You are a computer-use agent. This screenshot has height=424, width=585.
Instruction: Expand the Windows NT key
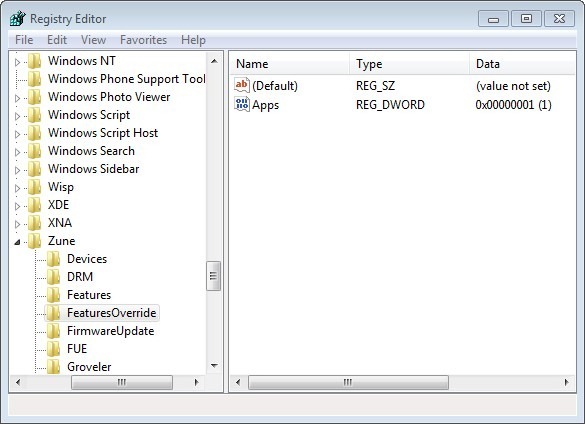(17, 62)
